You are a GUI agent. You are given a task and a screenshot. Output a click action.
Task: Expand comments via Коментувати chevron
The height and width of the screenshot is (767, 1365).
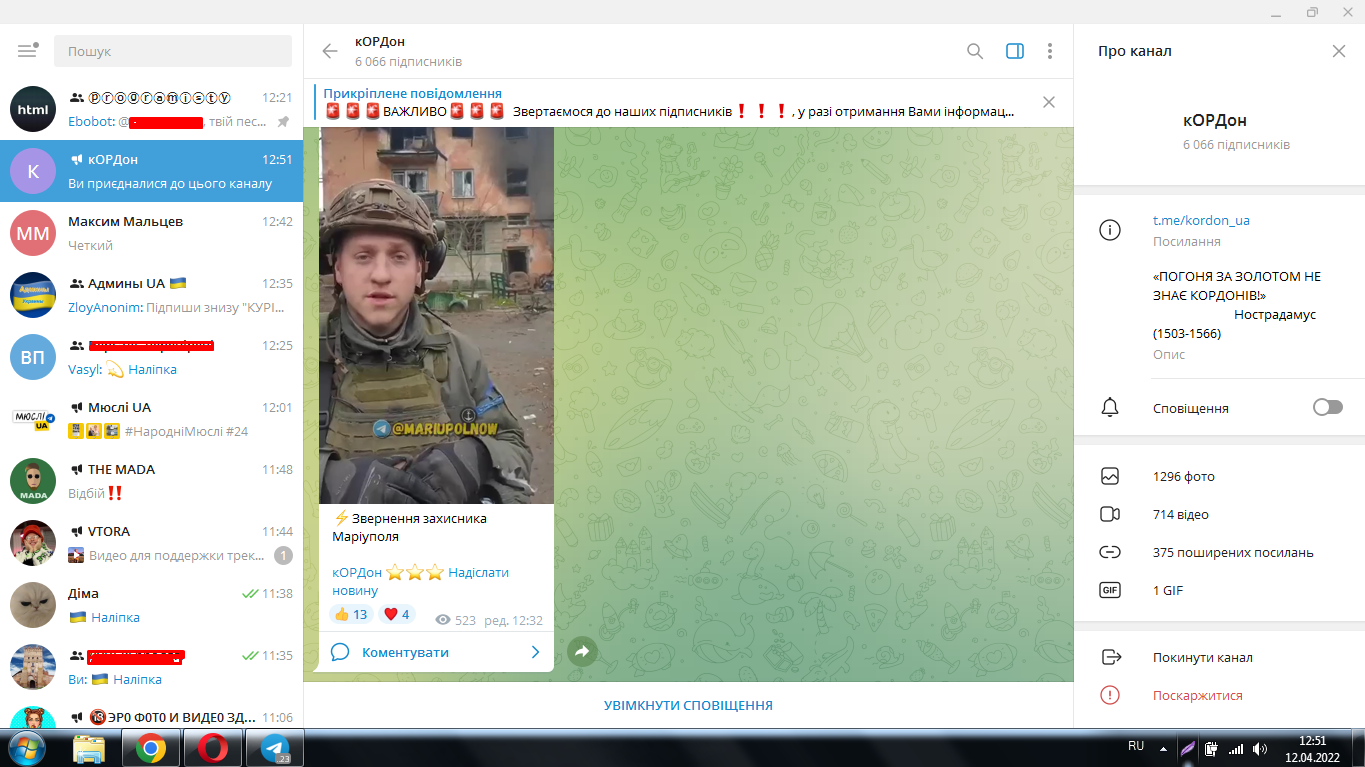tap(535, 652)
